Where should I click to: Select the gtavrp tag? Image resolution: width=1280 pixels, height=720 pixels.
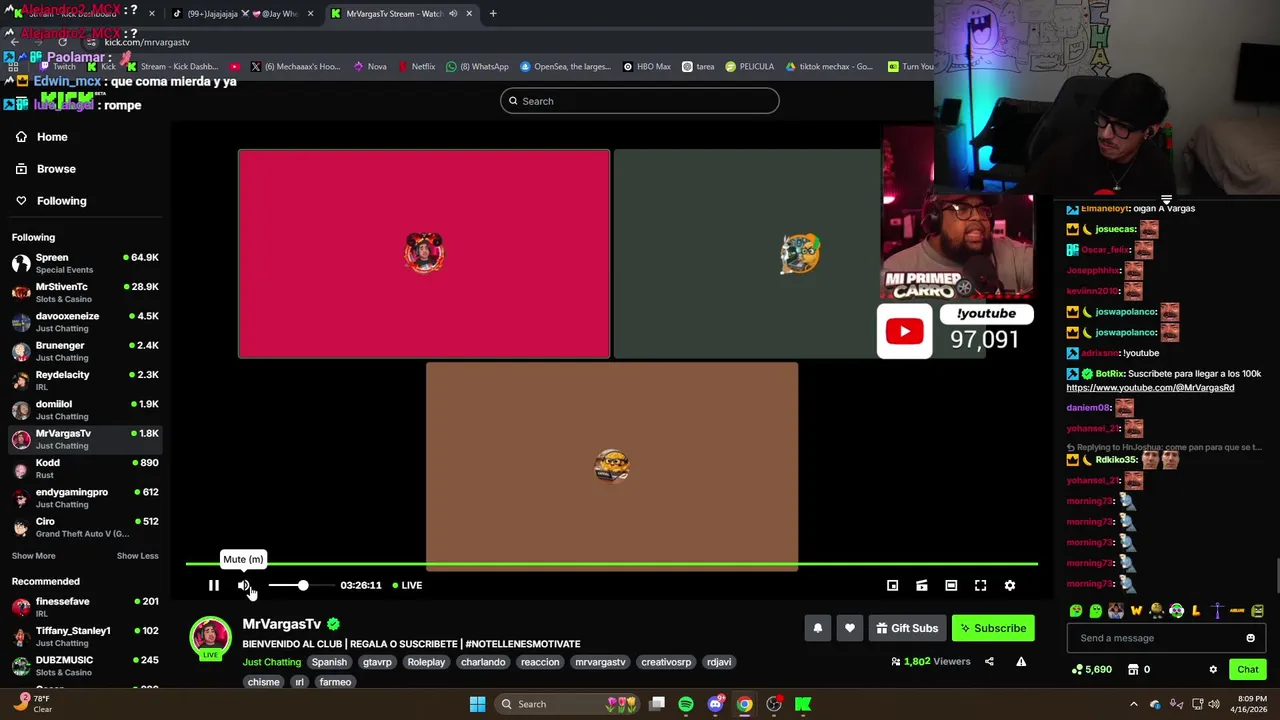coord(377,662)
